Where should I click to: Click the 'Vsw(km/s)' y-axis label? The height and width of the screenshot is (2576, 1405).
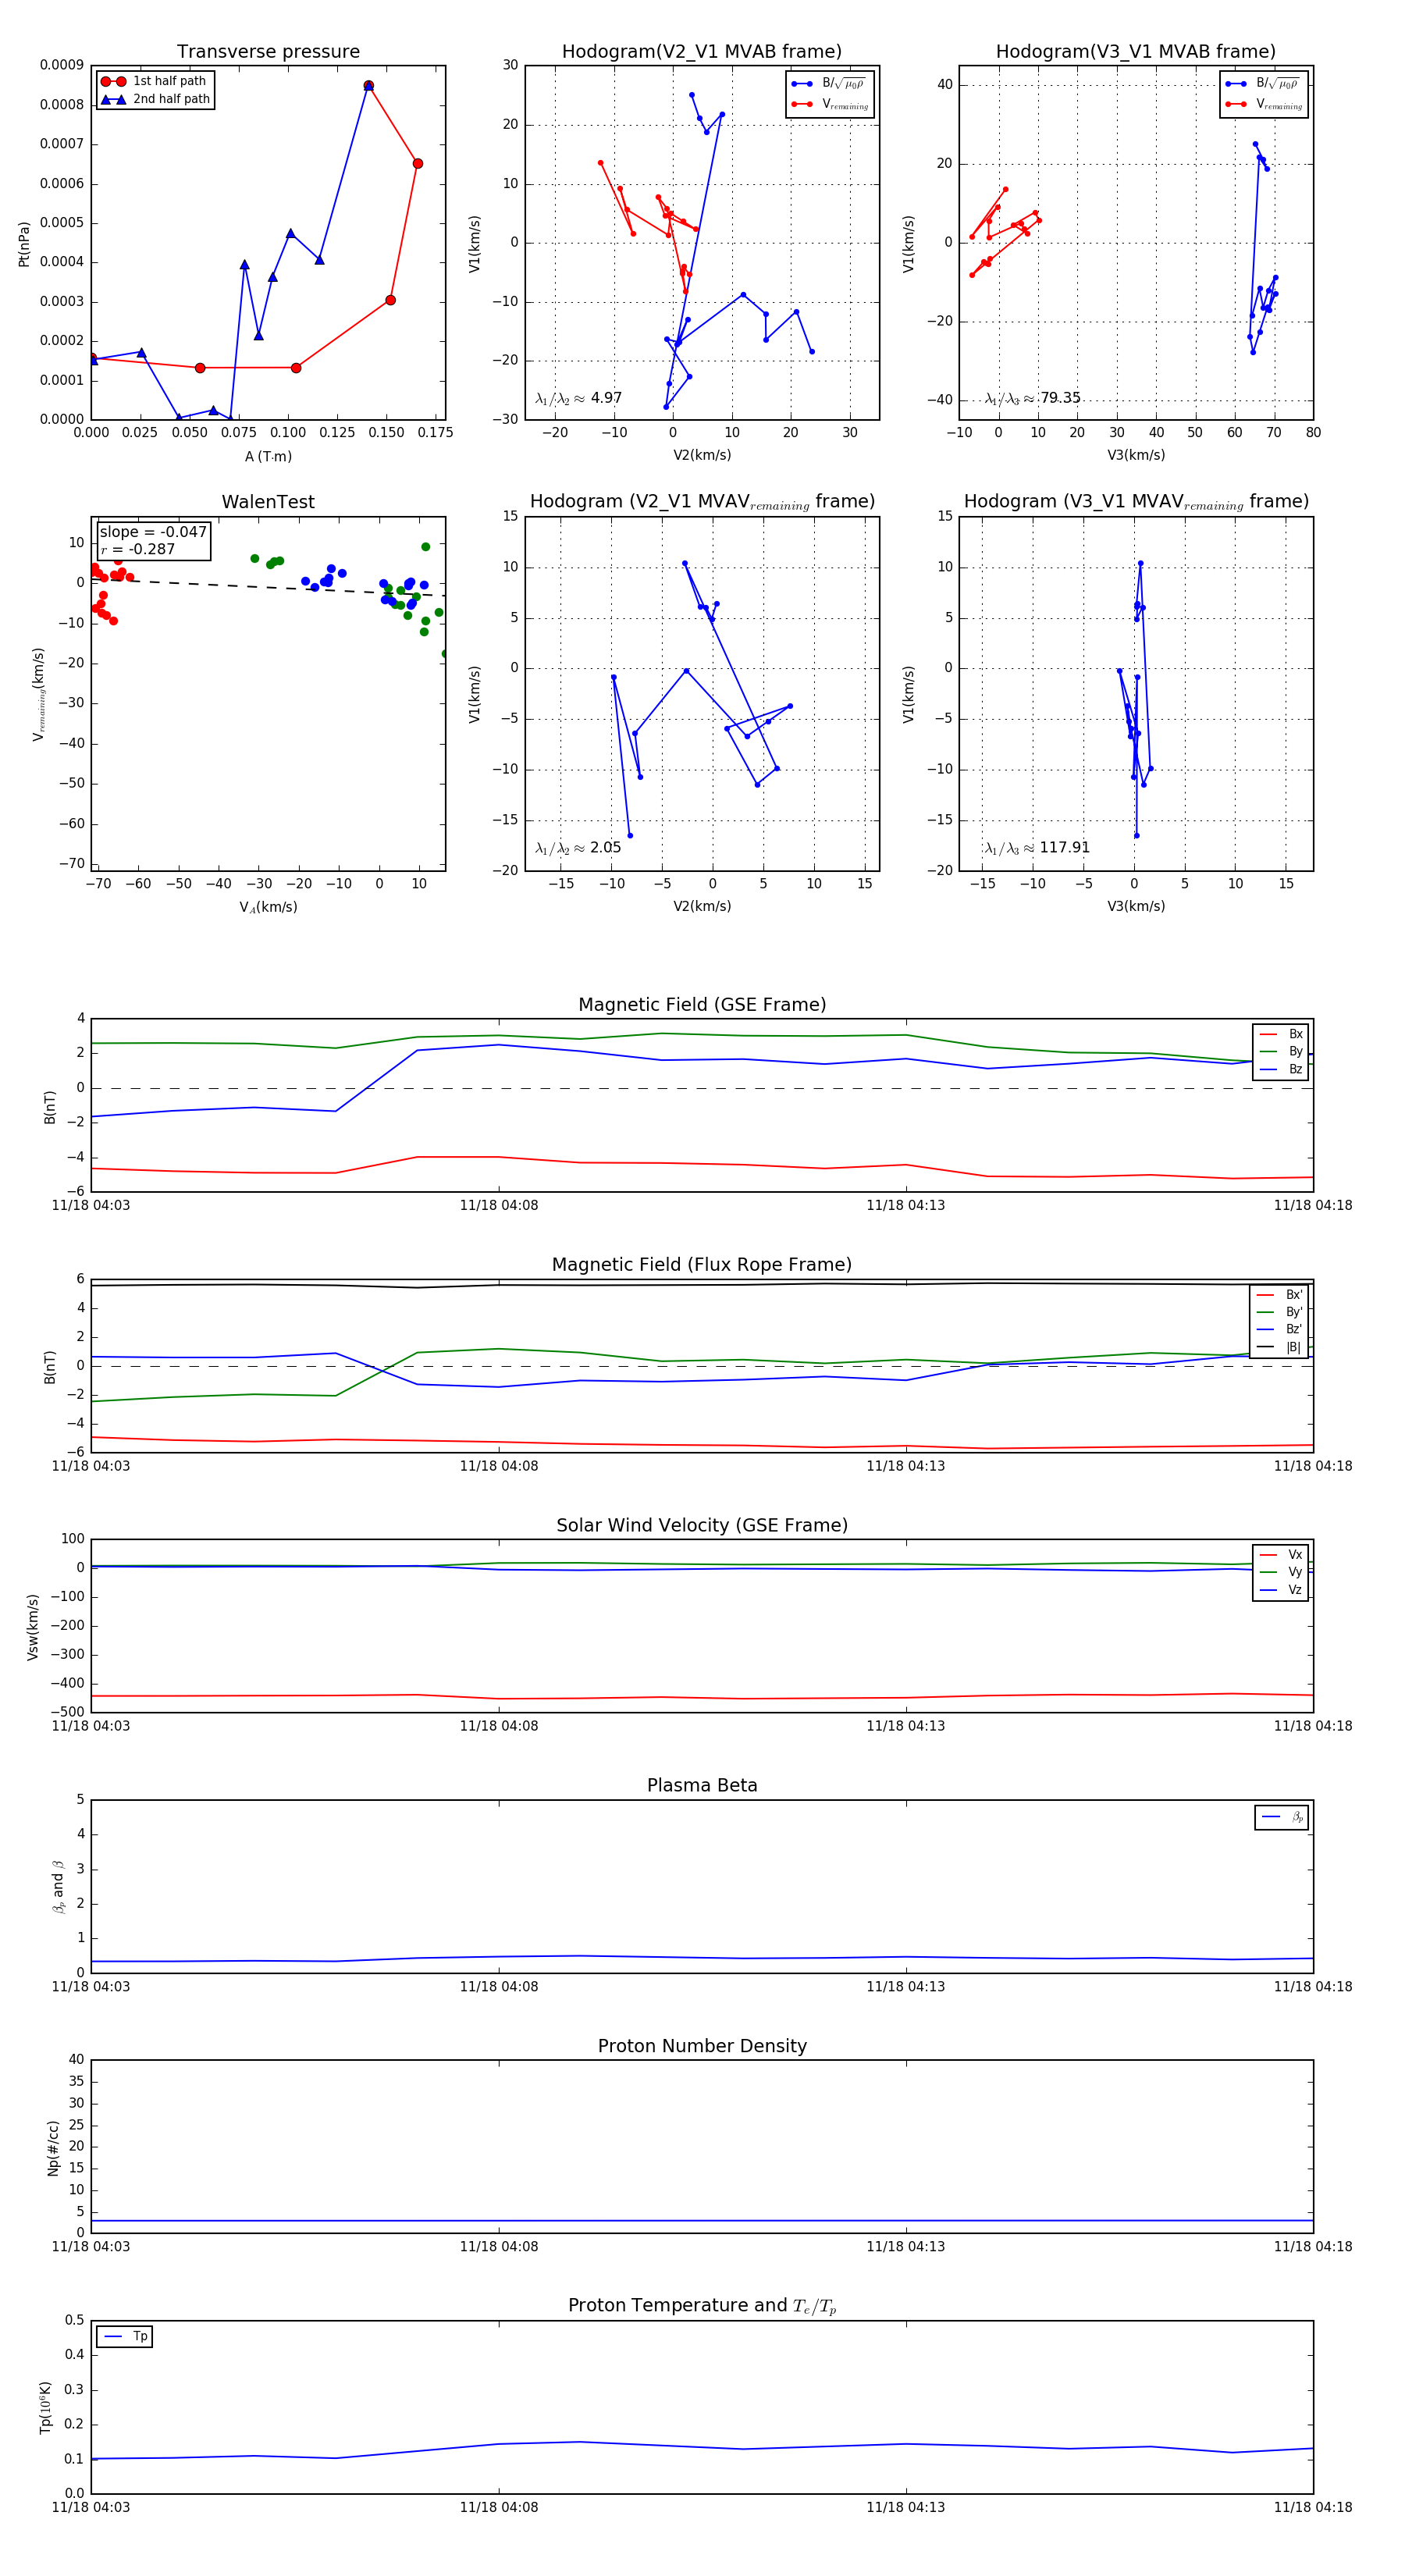33,1627
